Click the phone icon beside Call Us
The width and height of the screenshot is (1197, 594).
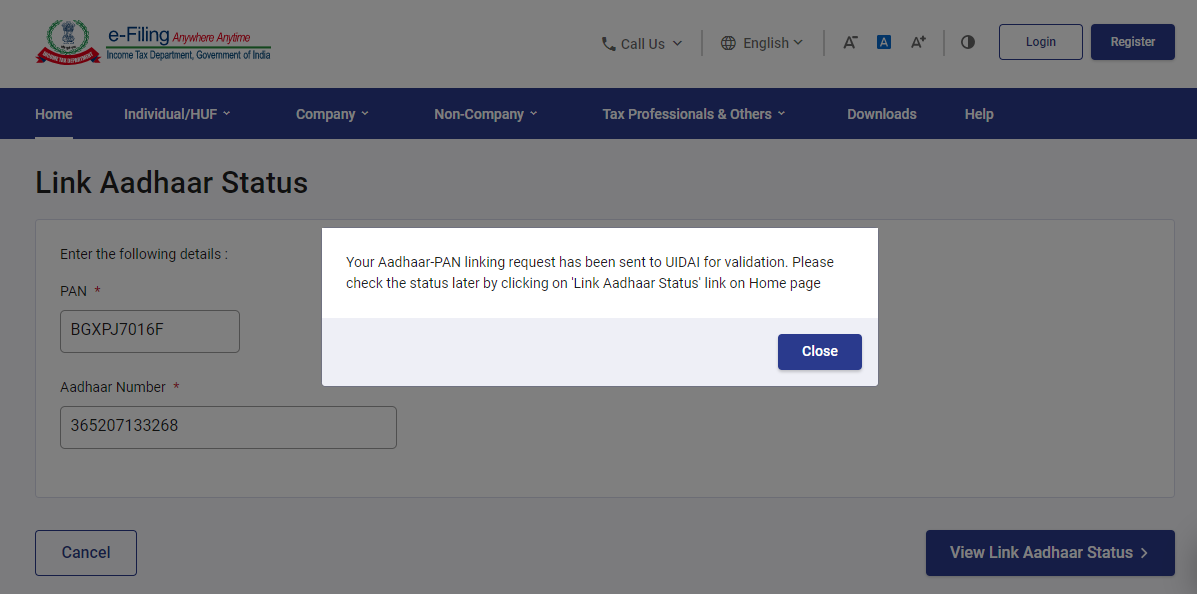pyautogui.click(x=608, y=43)
